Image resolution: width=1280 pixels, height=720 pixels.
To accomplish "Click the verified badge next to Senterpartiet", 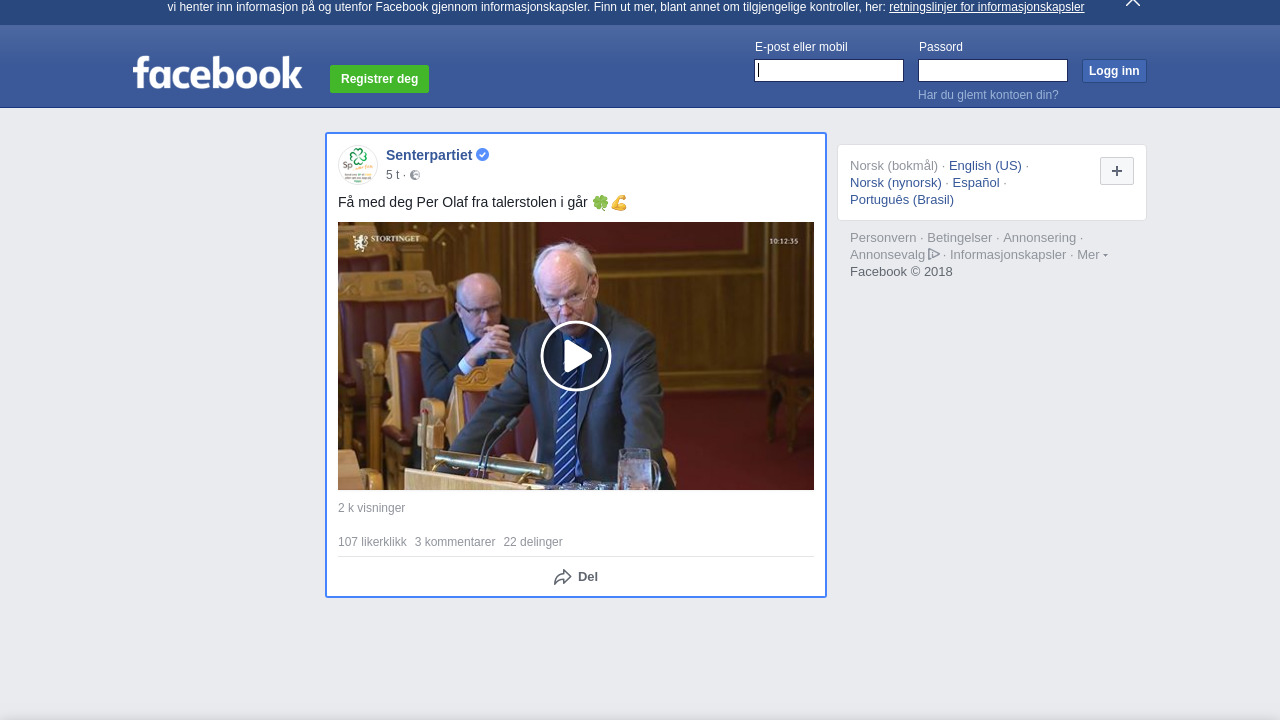I will (482, 155).
